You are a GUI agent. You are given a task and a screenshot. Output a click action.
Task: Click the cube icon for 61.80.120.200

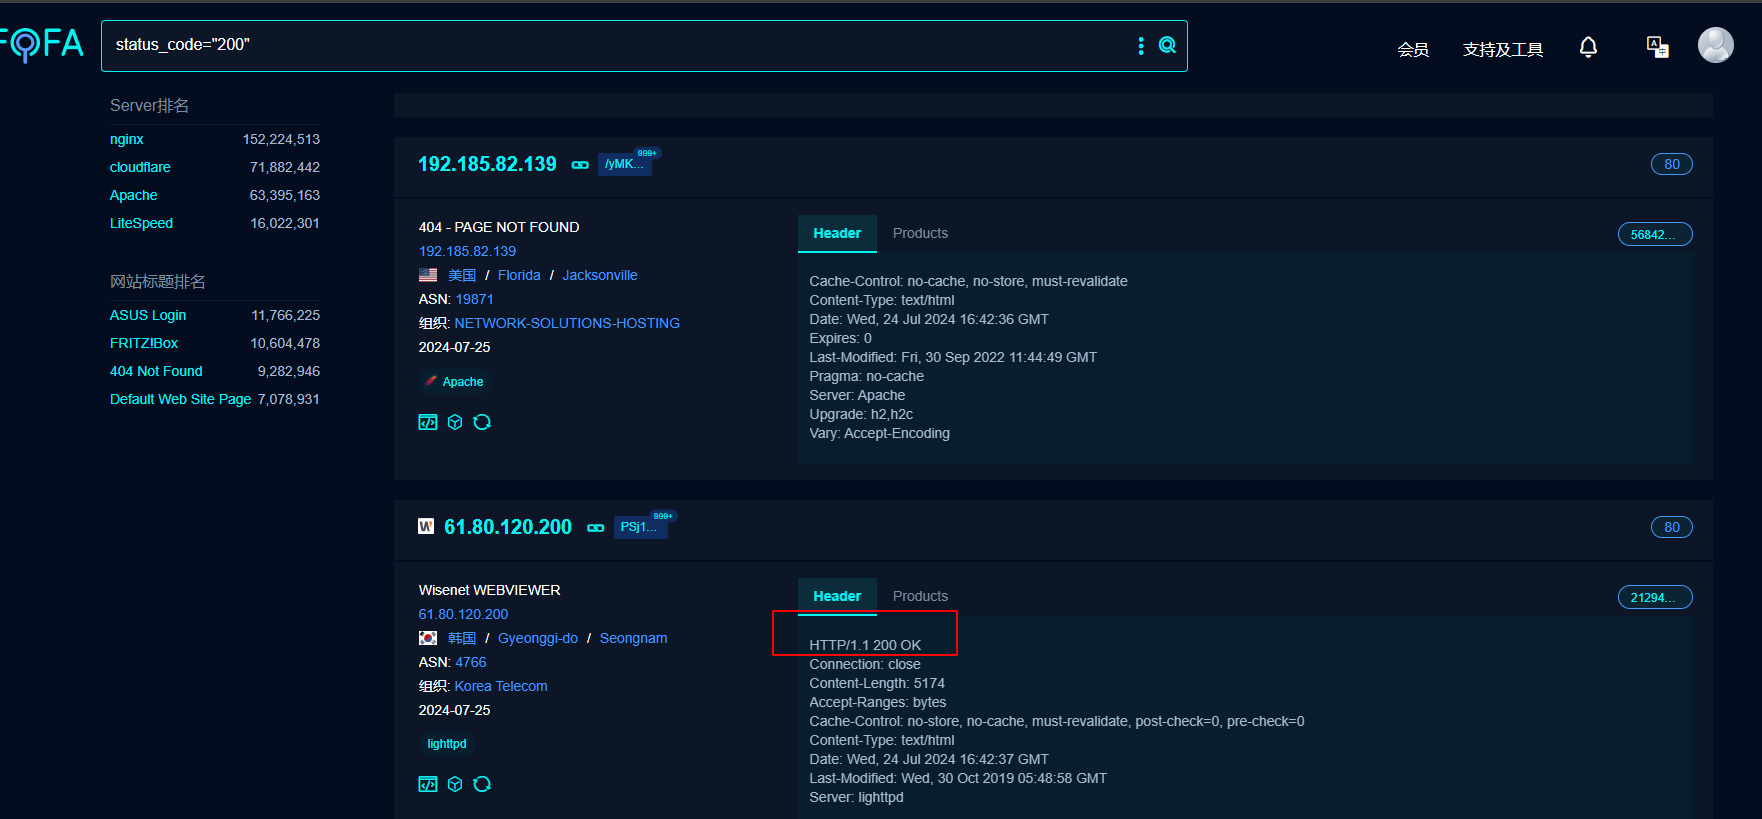455,784
